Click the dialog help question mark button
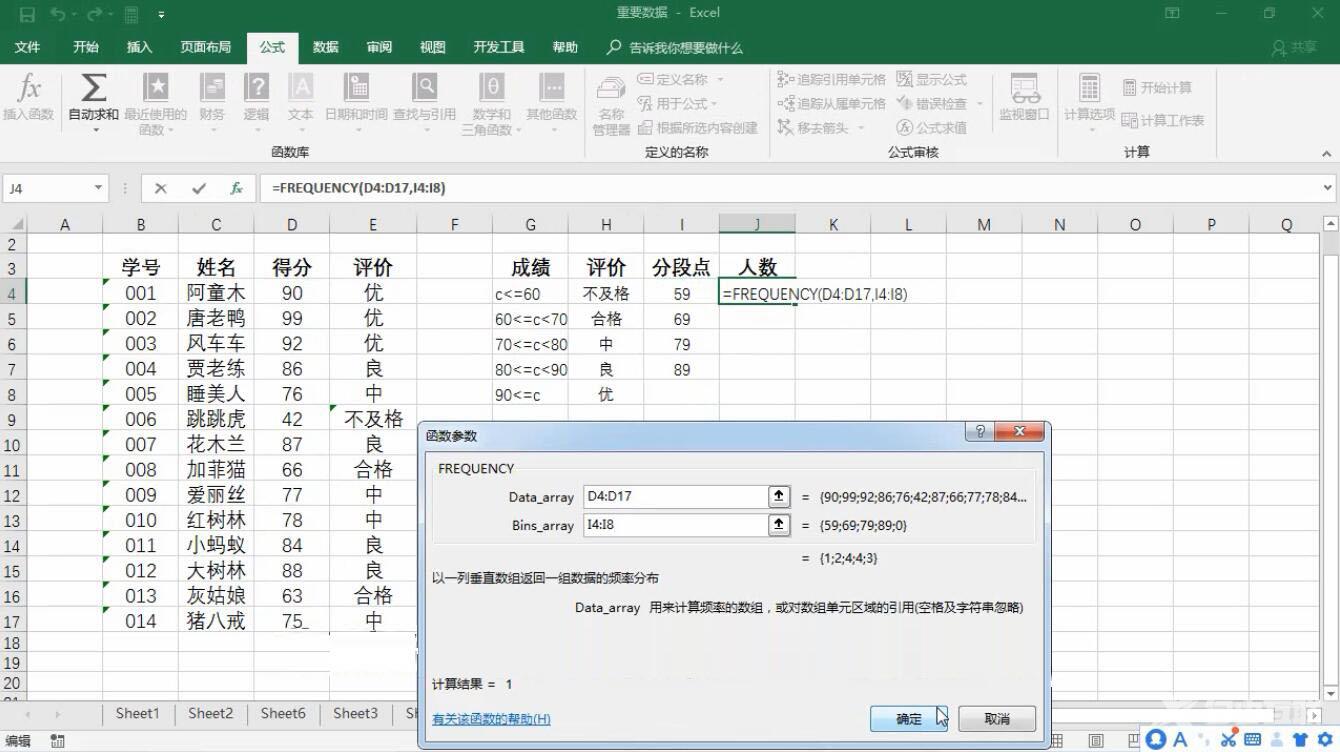1340x752 pixels. pyautogui.click(x=980, y=432)
